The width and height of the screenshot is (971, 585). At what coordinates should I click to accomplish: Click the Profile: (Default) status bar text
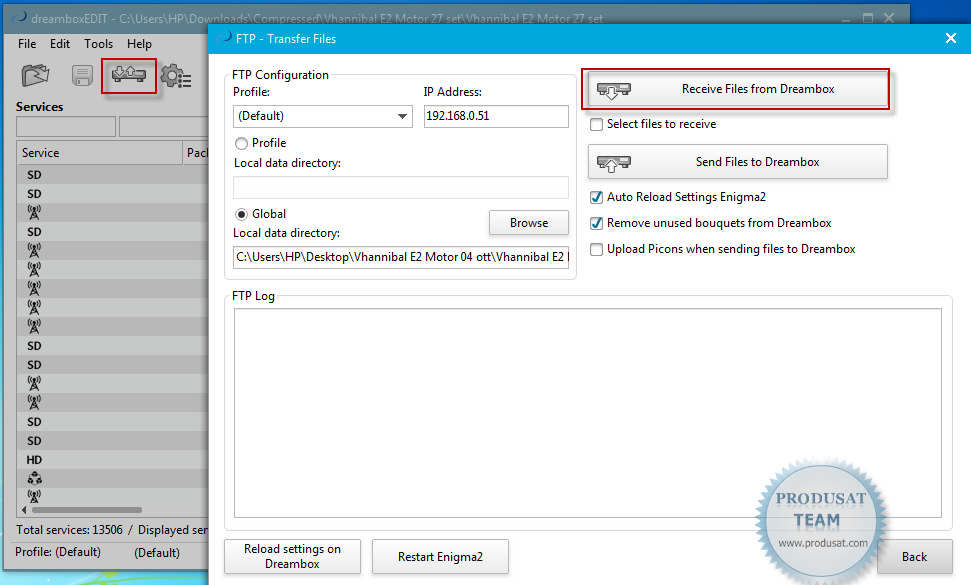point(58,552)
